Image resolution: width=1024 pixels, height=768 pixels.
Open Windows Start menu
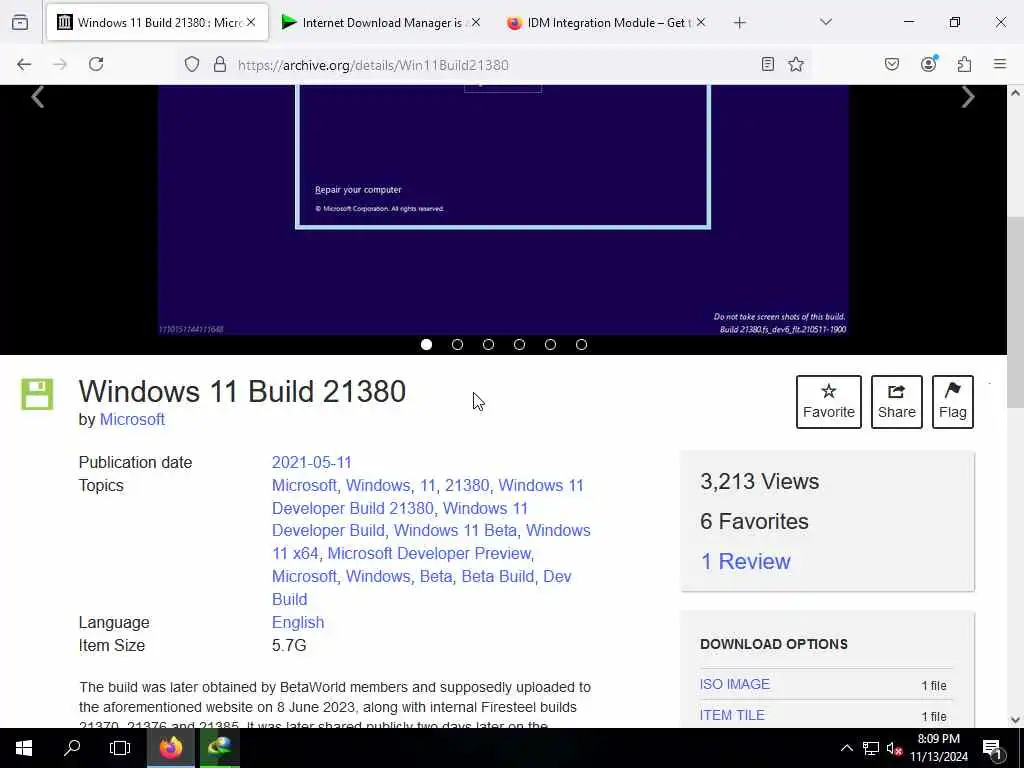click(24, 748)
